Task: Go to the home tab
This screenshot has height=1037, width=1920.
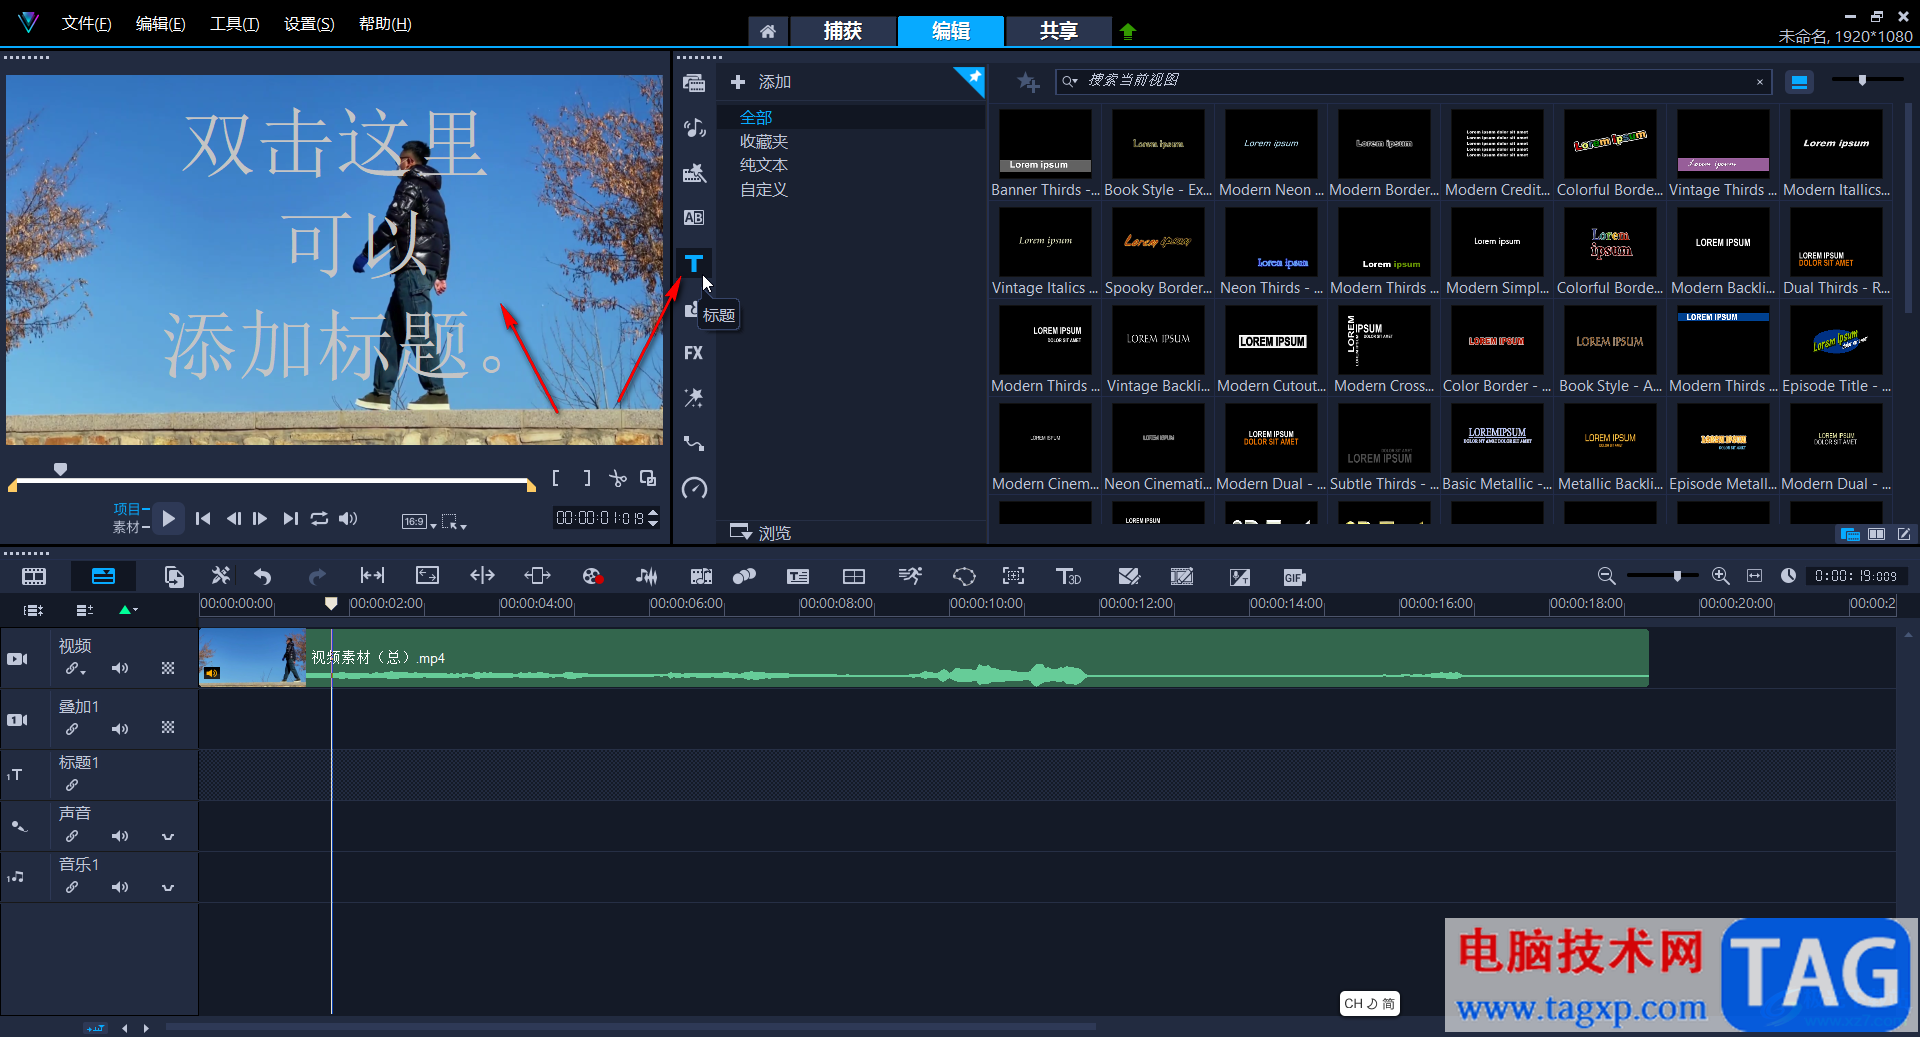Action: click(x=767, y=31)
